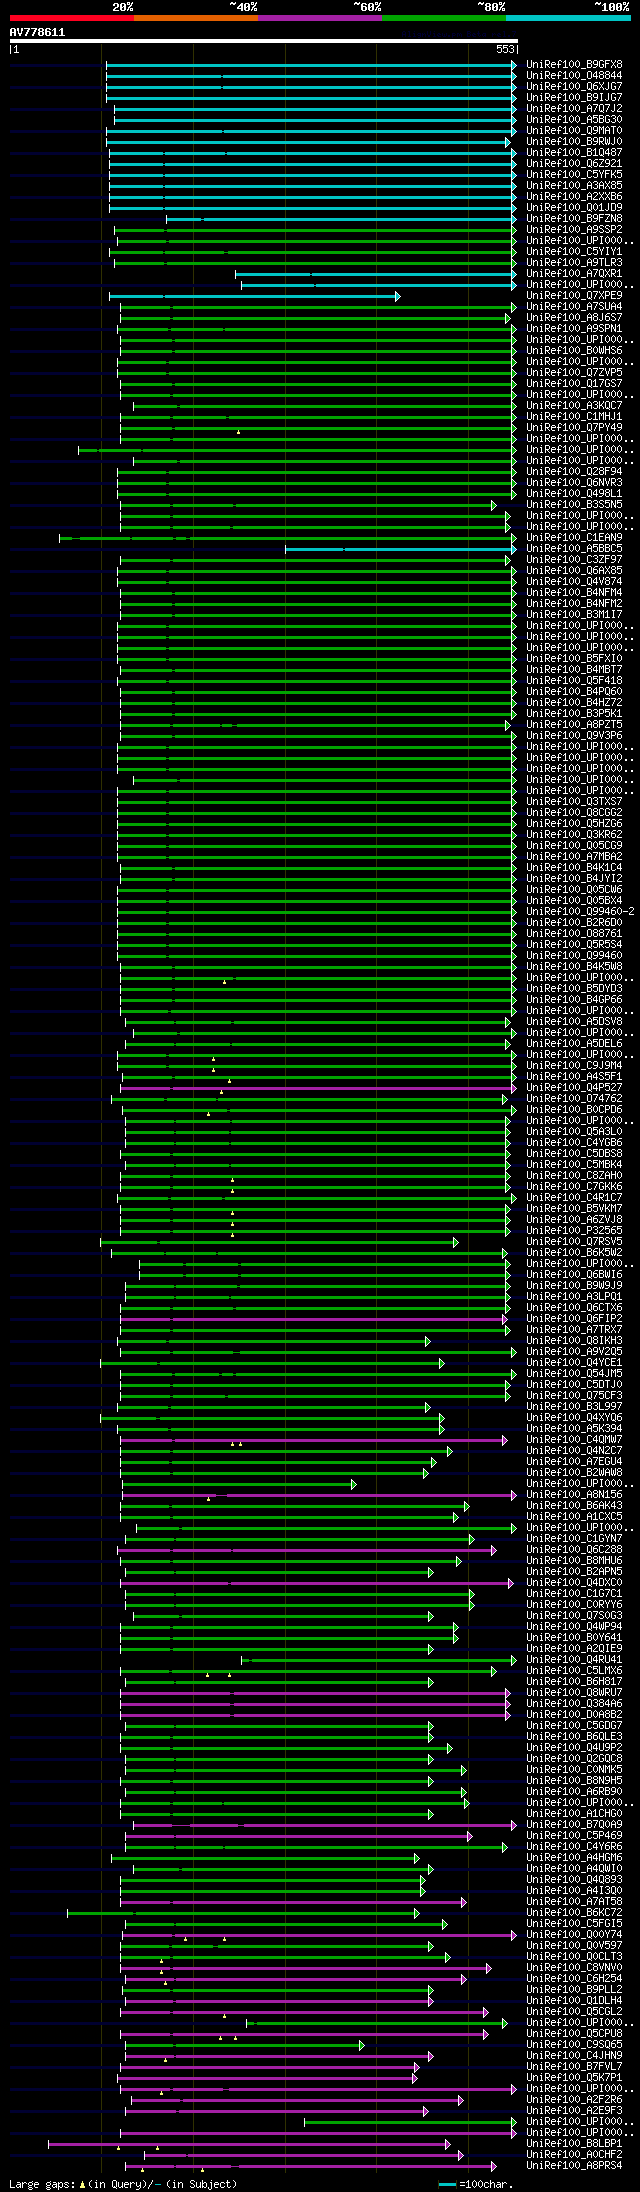This screenshot has width=640, height=2192.
Task: Select hit label UniRef100_B0WHS6
Action: tap(574, 350)
